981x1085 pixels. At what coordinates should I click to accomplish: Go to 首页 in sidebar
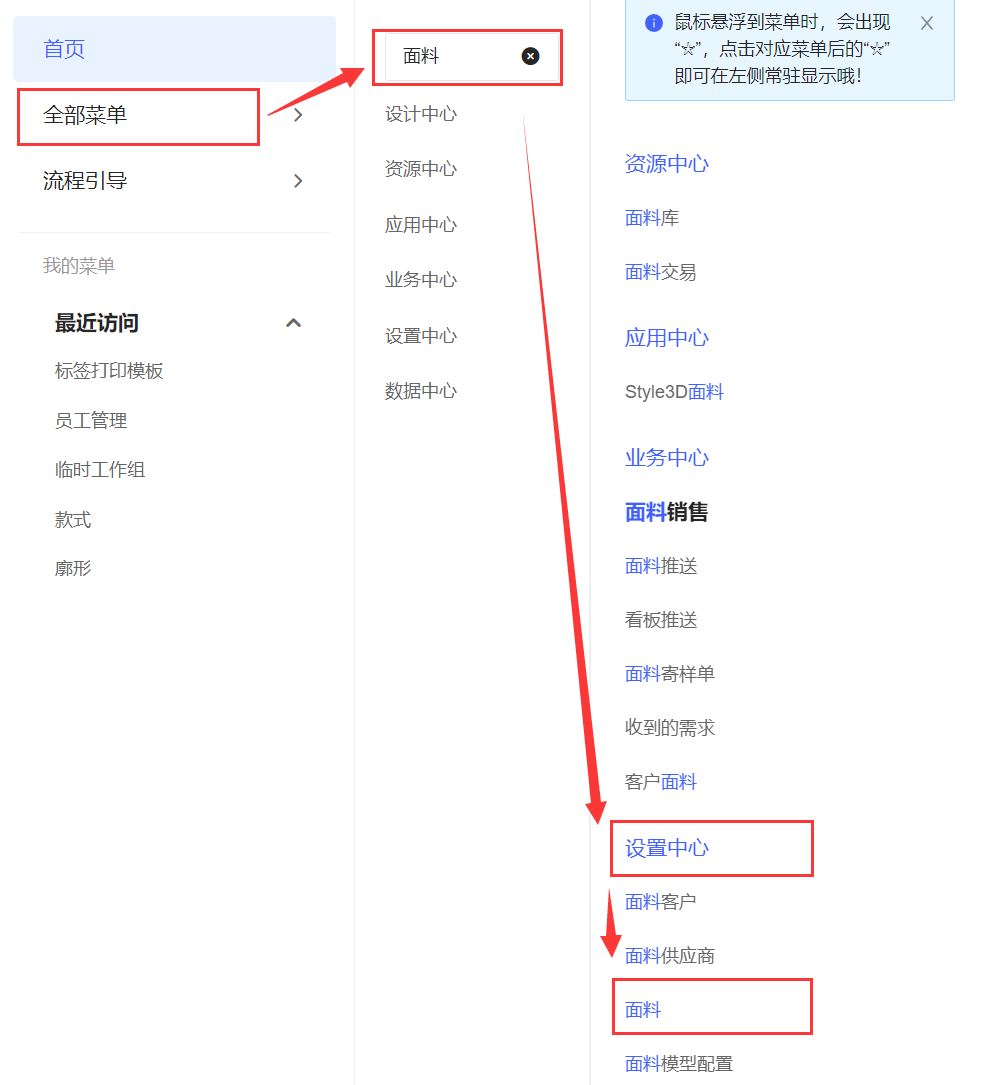pos(65,49)
